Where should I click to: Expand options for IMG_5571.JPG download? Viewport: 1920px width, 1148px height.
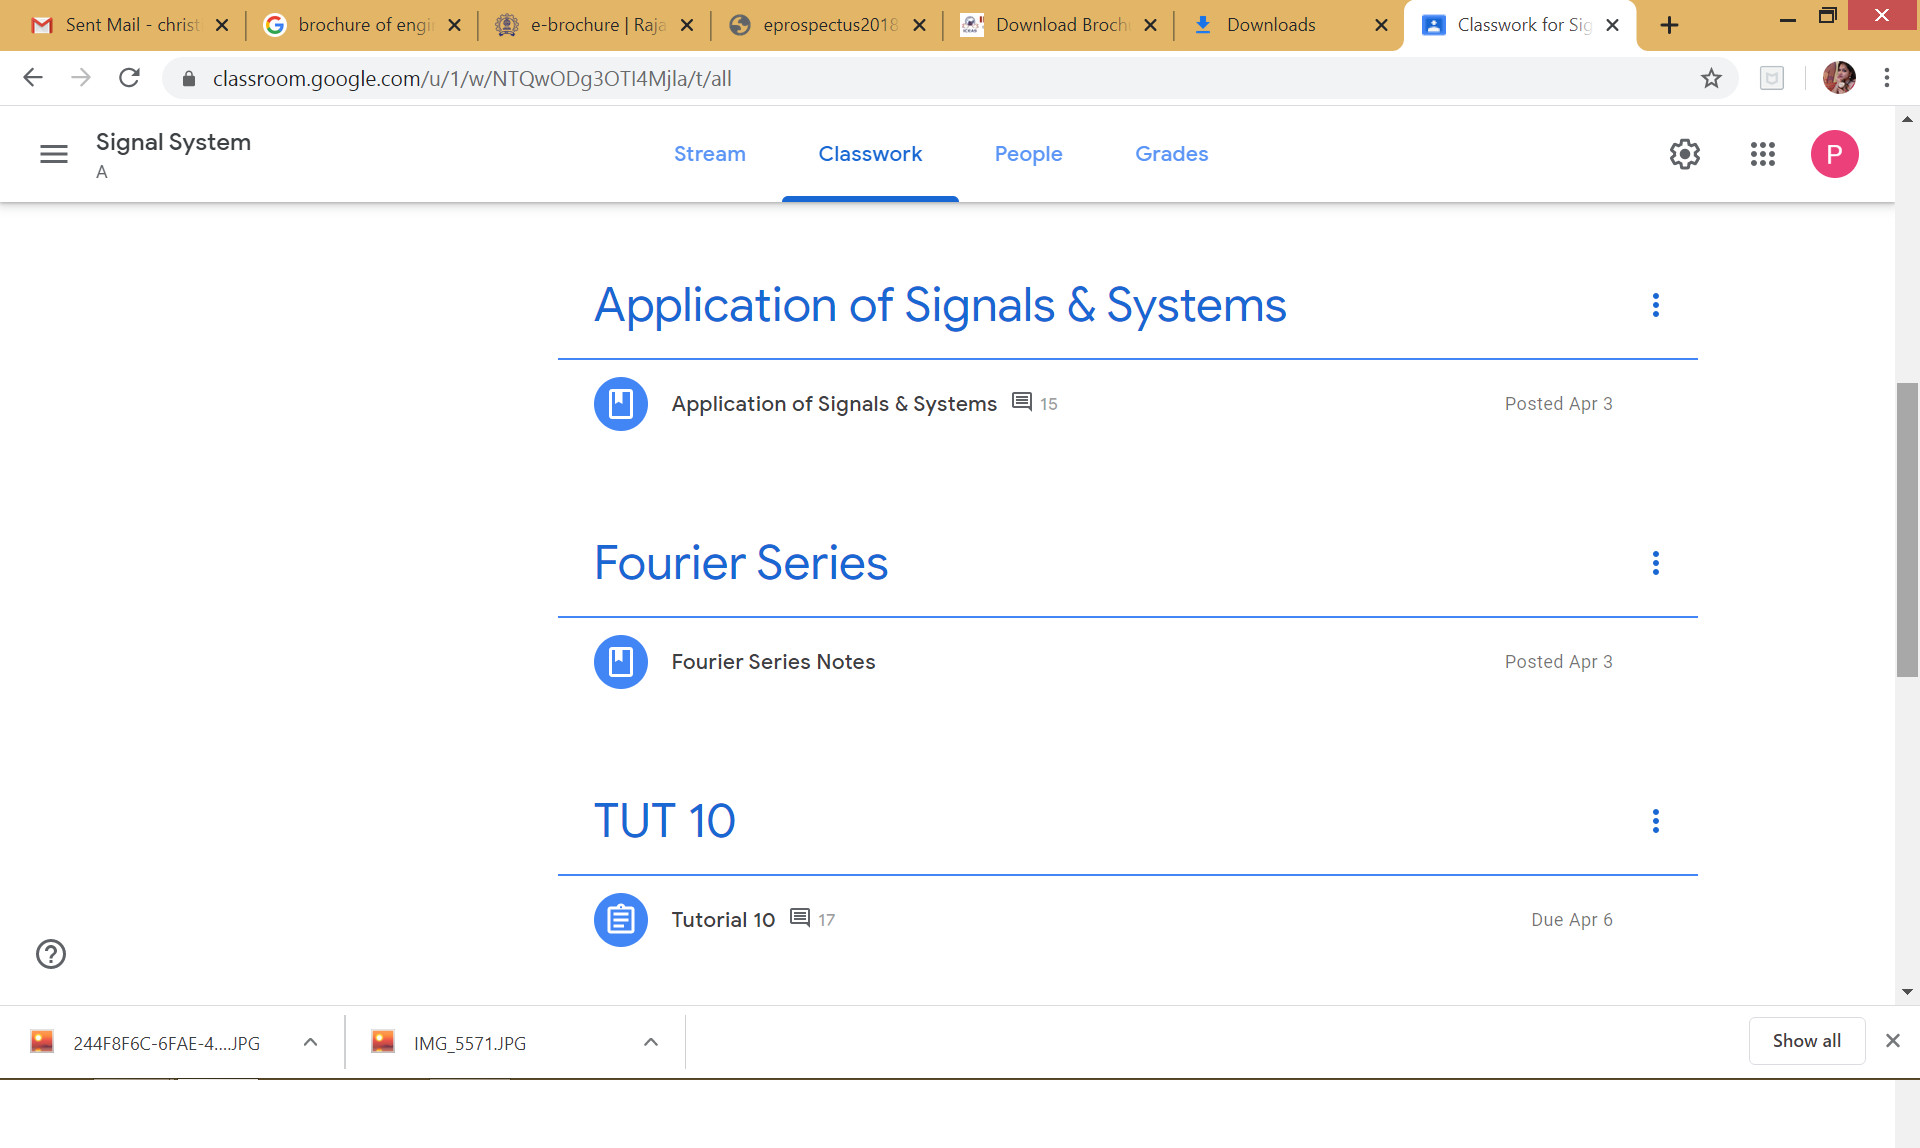651,1042
